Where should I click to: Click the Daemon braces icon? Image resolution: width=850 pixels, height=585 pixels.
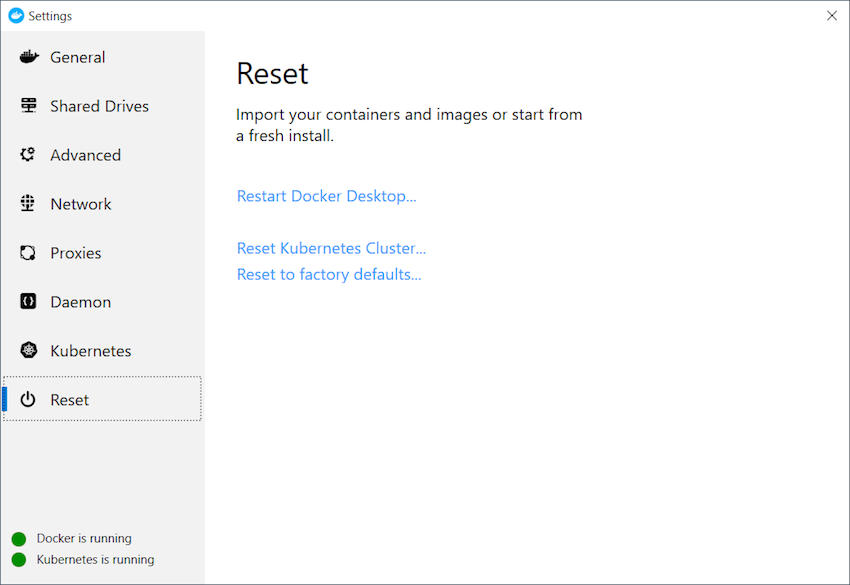point(28,301)
